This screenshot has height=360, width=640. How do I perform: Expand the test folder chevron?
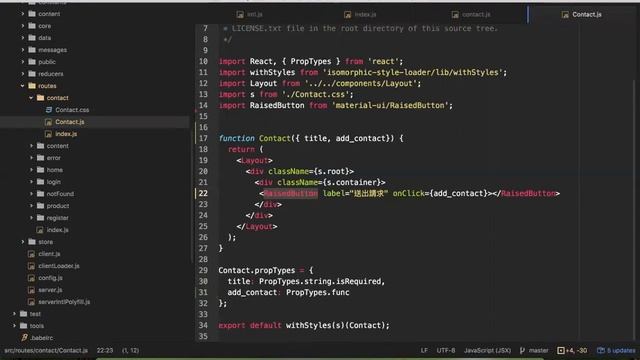15,314
